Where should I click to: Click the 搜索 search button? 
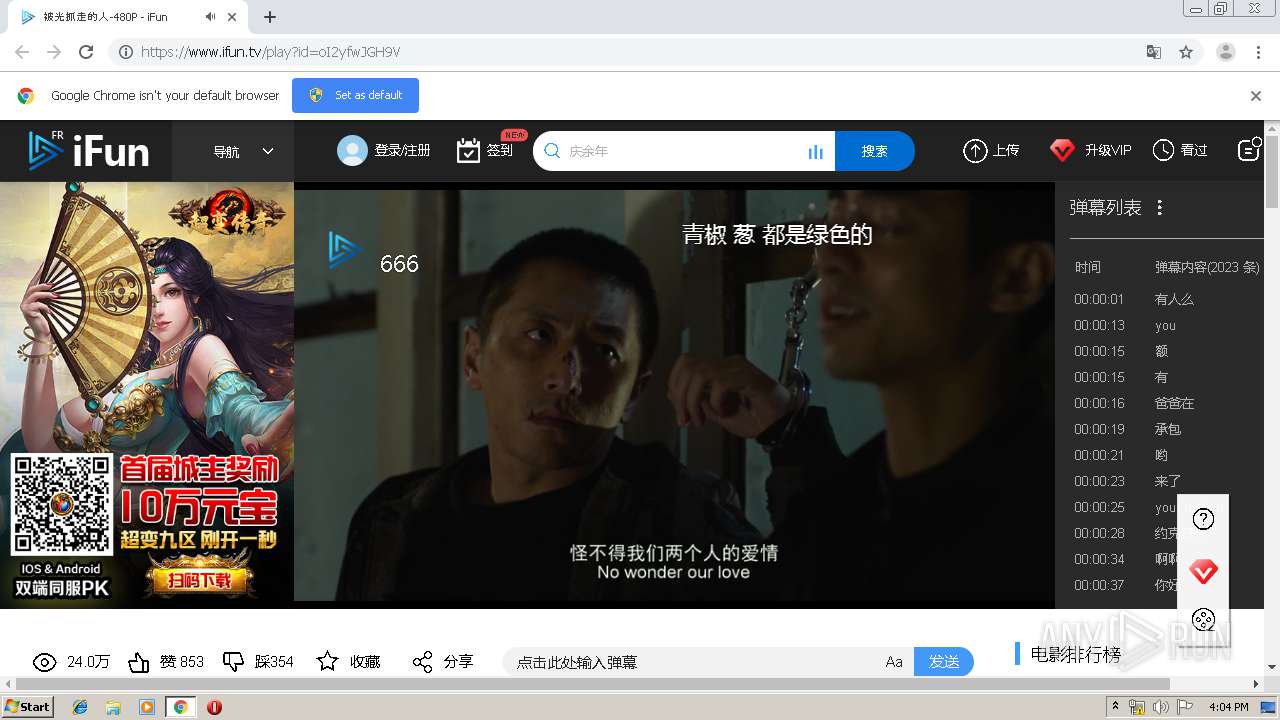click(874, 151)
